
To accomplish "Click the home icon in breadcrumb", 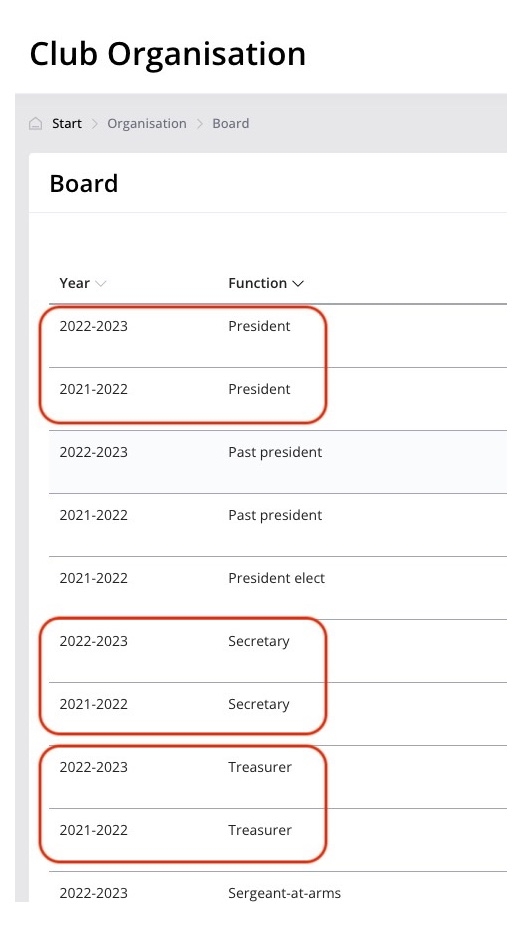I will [x=36, y=123].
